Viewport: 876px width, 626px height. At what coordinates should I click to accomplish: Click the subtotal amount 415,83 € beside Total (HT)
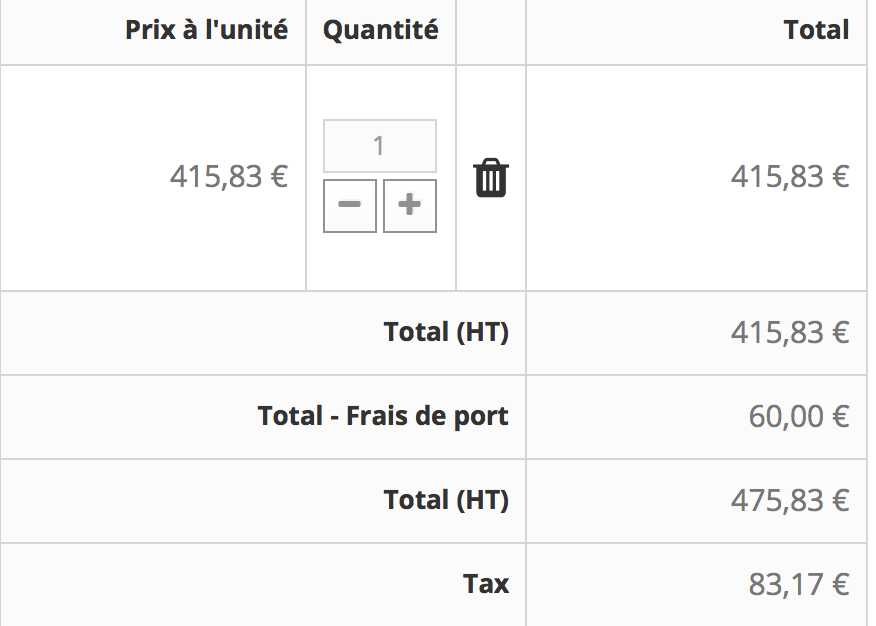(x=790, y=332)
